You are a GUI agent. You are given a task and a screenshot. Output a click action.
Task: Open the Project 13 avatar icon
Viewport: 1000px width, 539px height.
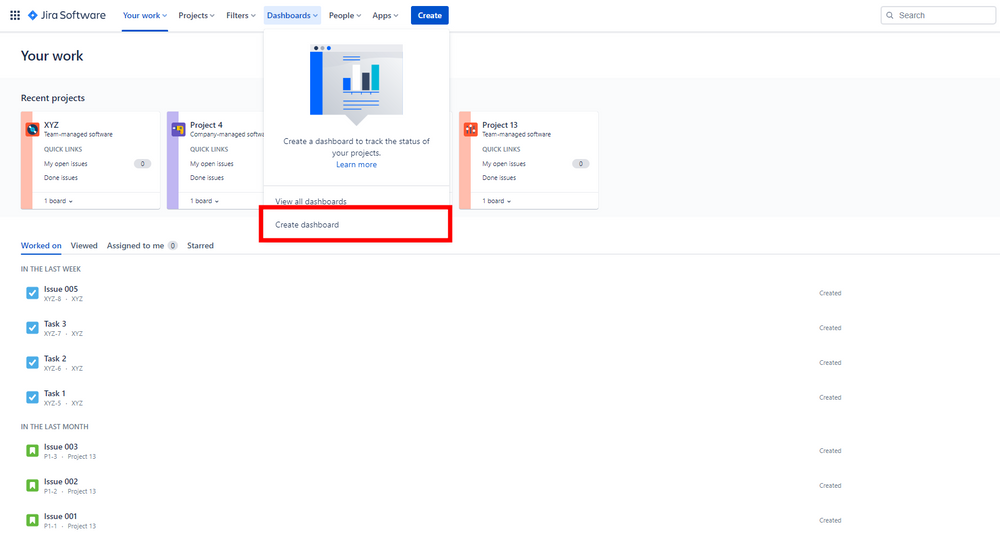[x=471, y=129]
